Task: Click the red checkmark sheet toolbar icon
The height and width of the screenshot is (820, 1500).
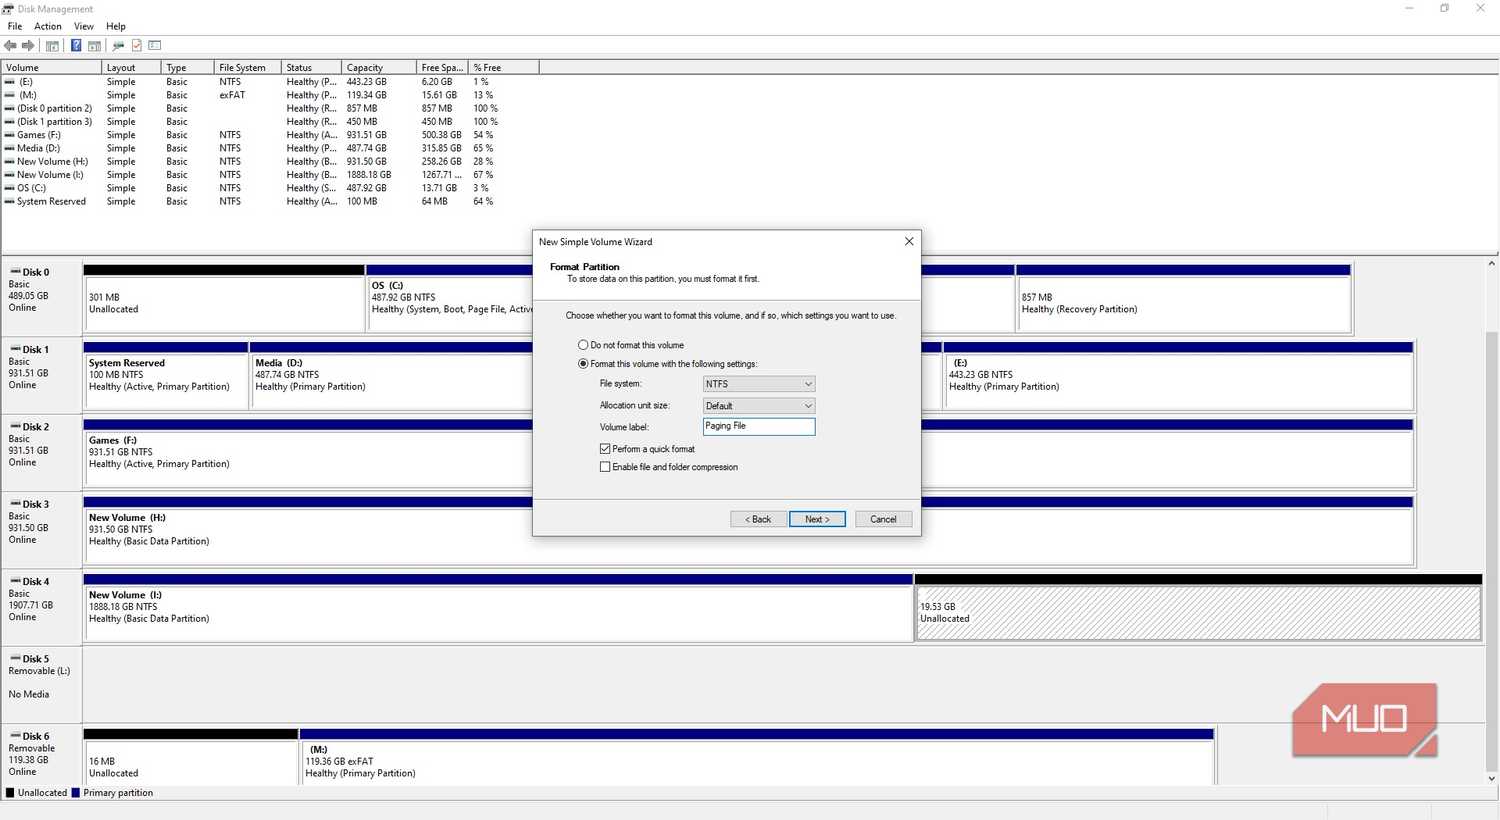Action: click(x=137, y=46)
